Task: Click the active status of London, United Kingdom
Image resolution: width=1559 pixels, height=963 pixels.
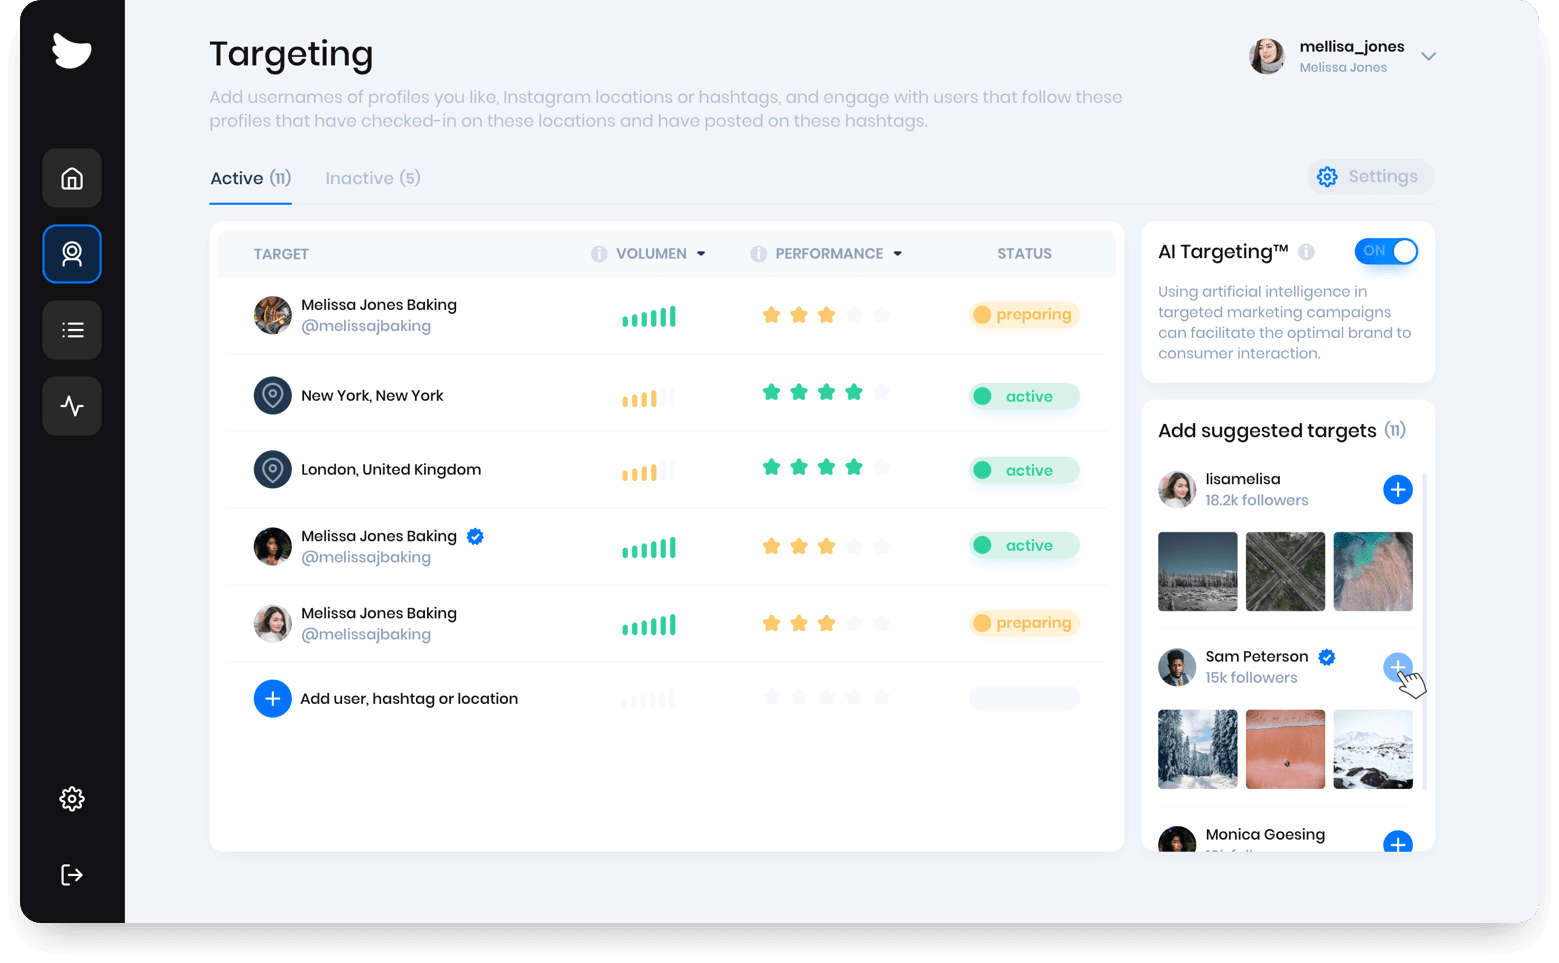Action: click(x=1024, y=470)
